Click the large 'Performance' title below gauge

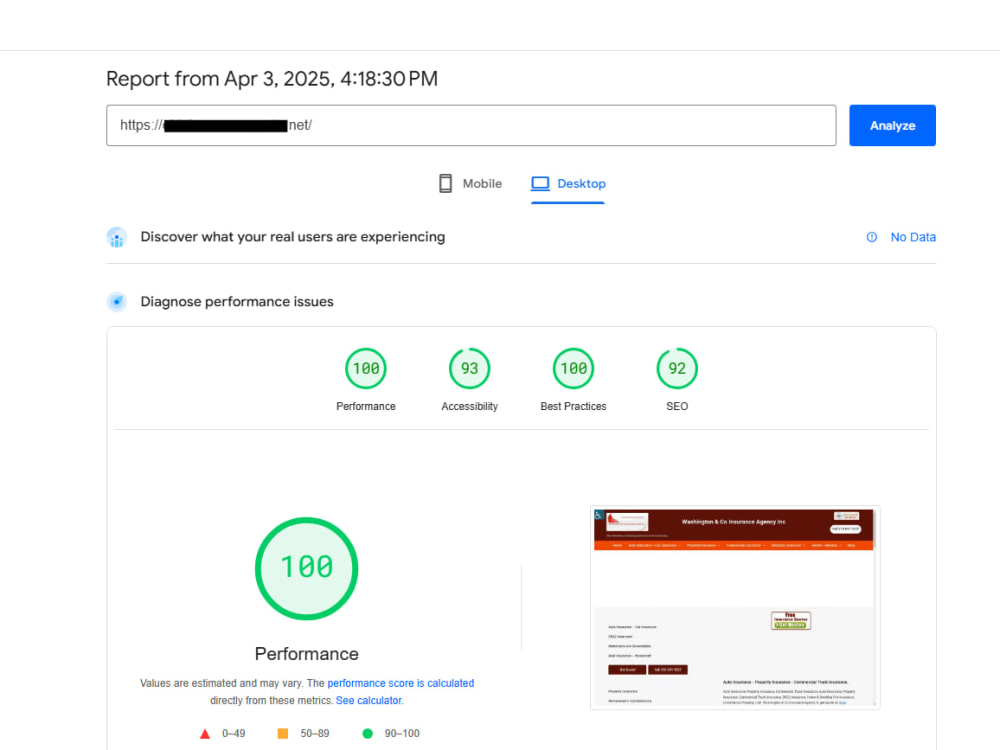point(307,654)
